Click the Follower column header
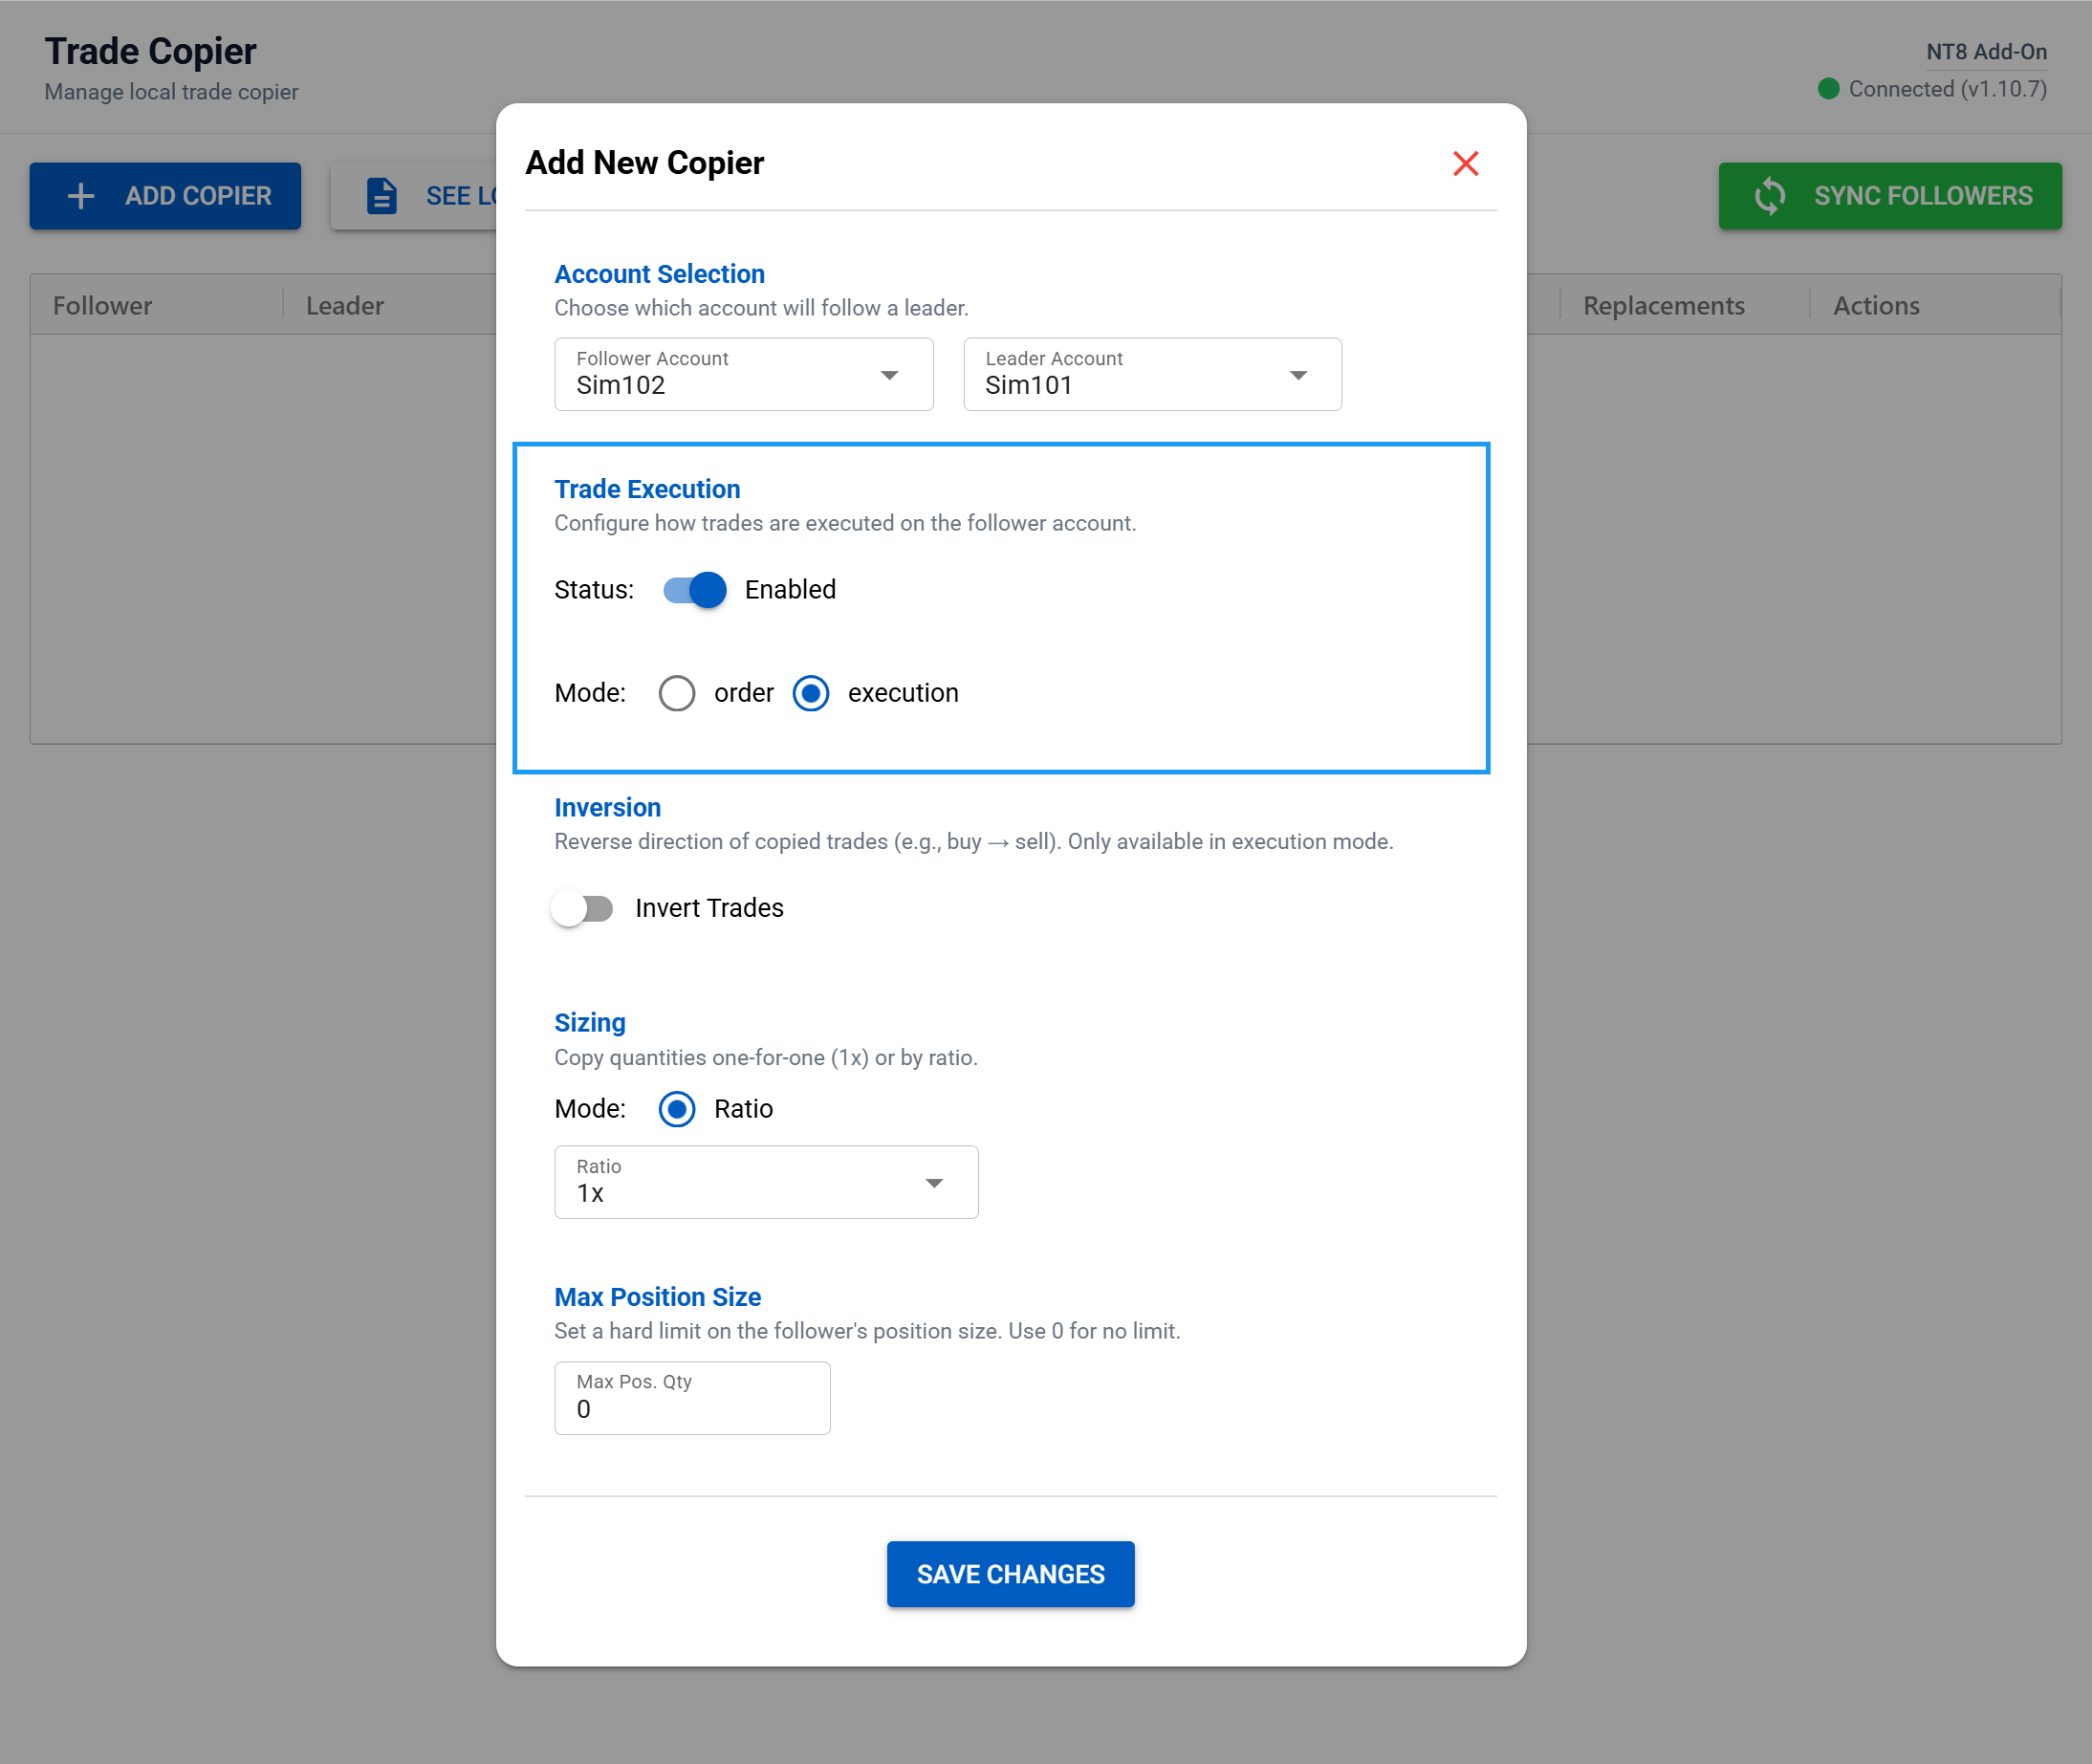The height and width of the screenshot is (1764, 2092). coord(102,306)
